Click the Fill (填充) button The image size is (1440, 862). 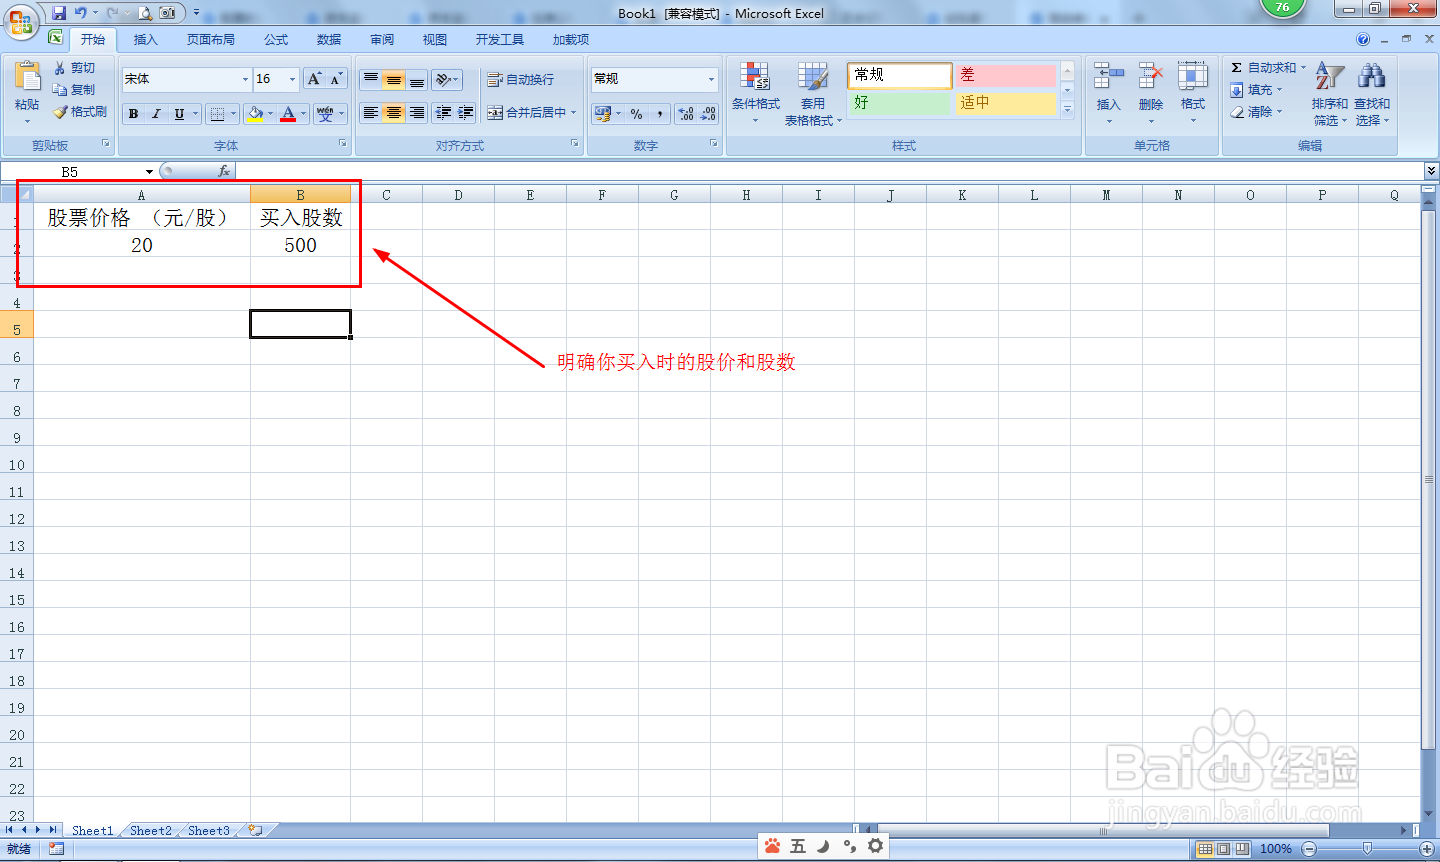[1256, 90]
